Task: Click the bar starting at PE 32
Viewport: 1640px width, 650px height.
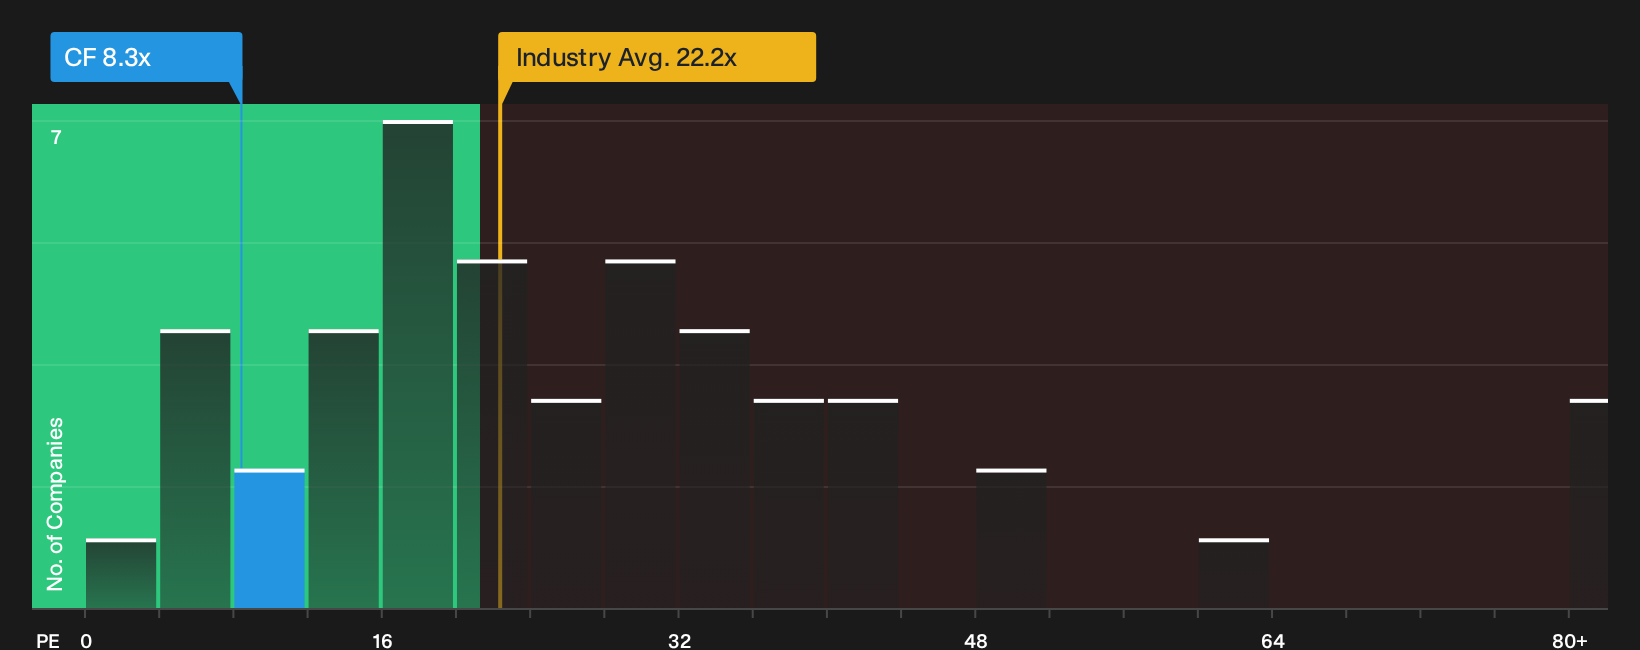Action: point(715,469)
